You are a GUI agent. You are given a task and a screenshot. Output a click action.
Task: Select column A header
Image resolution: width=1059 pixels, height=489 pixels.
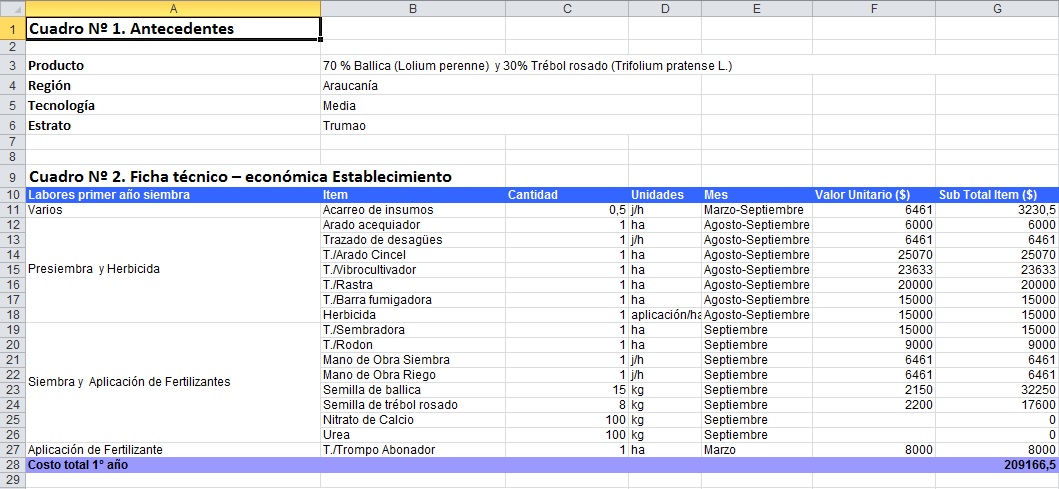coord(172,8)
